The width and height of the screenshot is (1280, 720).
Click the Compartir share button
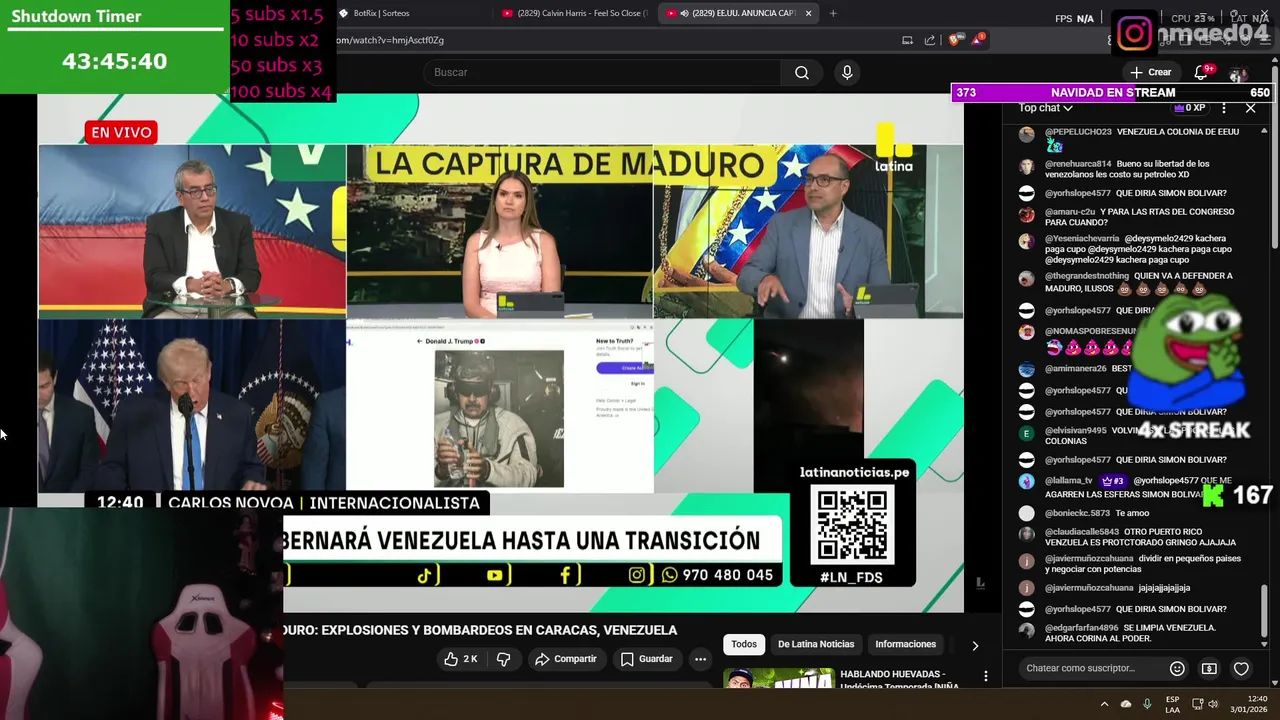(566, 659)
